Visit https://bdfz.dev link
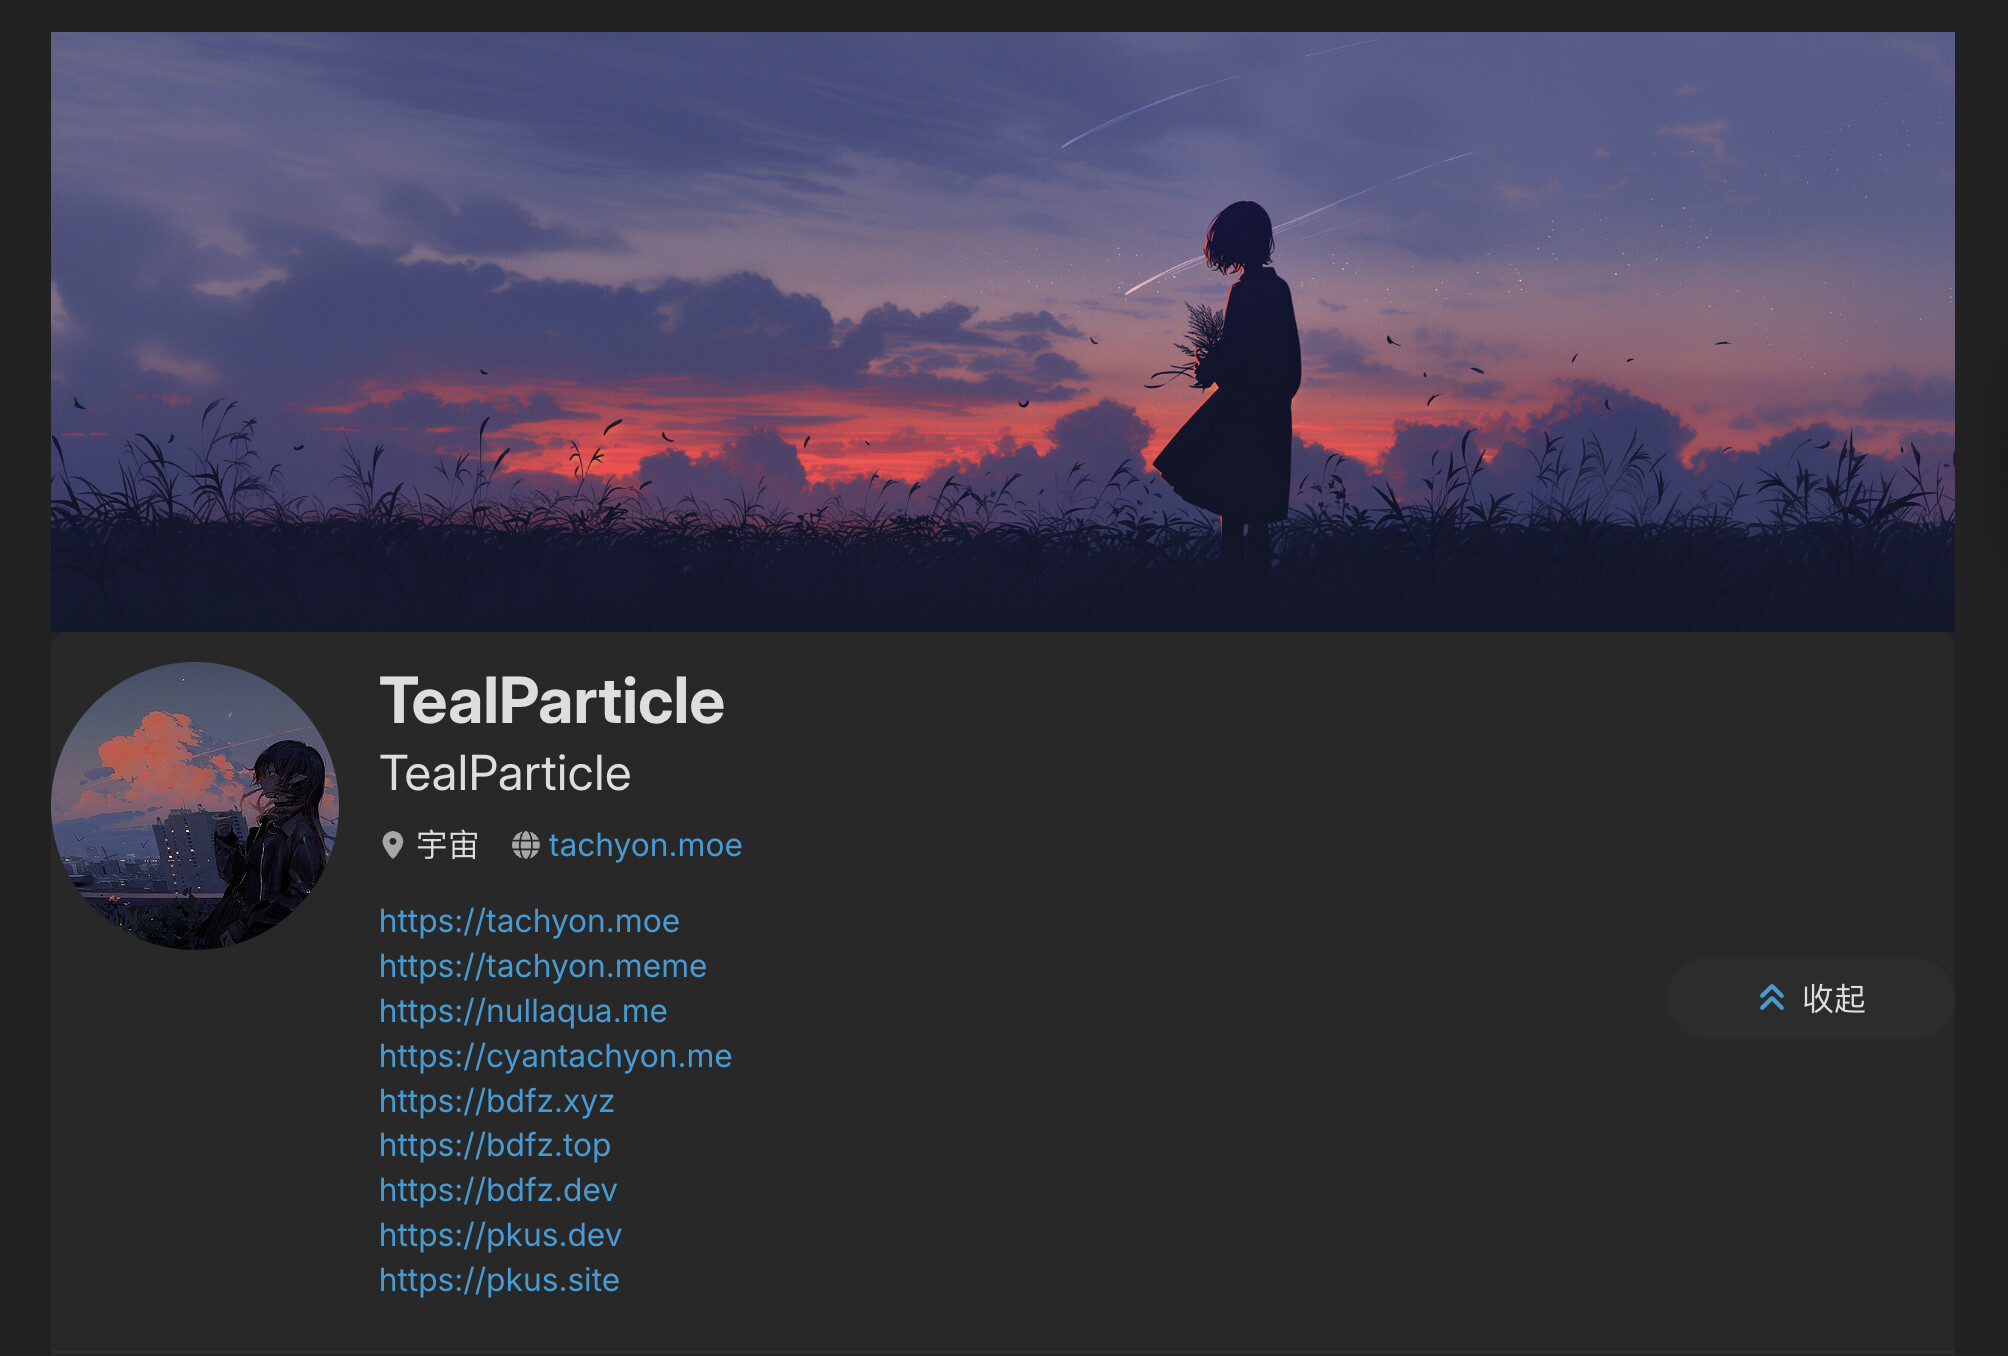 (498, 1189)
